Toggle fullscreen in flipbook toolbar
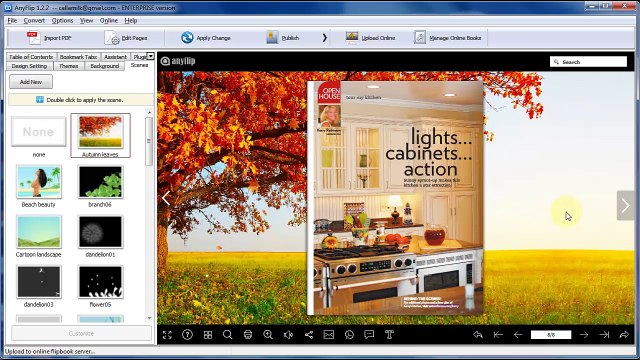Screen dimensions: 640x360 167,335
